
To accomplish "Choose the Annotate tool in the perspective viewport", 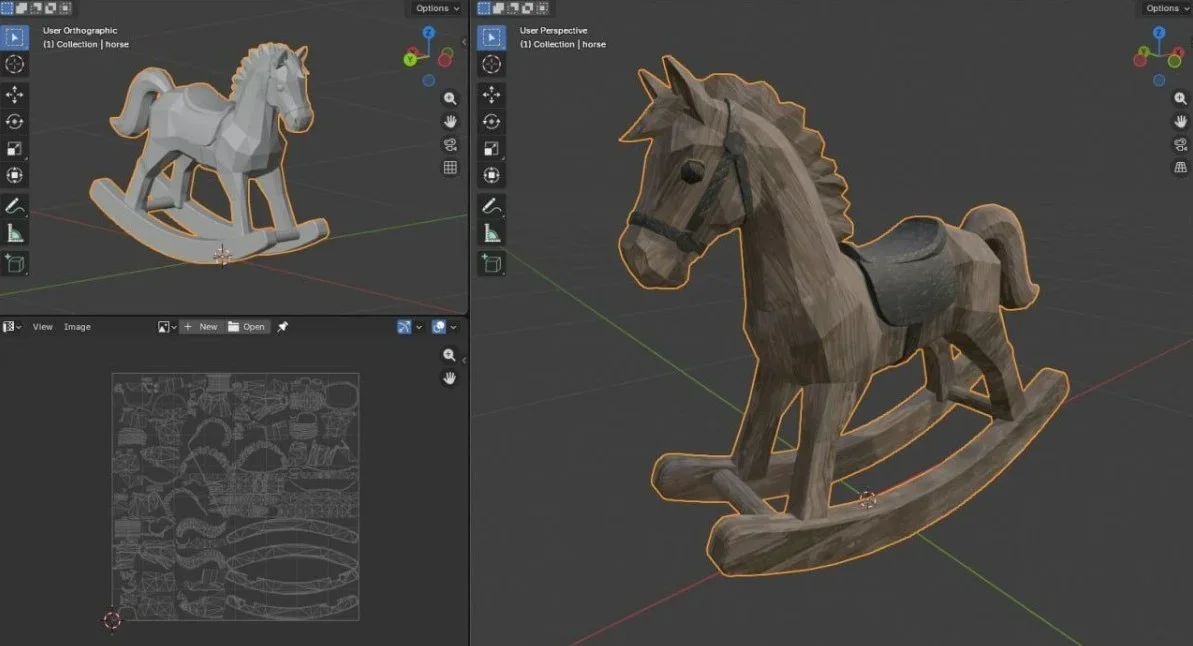I will [x=492, y=207].
